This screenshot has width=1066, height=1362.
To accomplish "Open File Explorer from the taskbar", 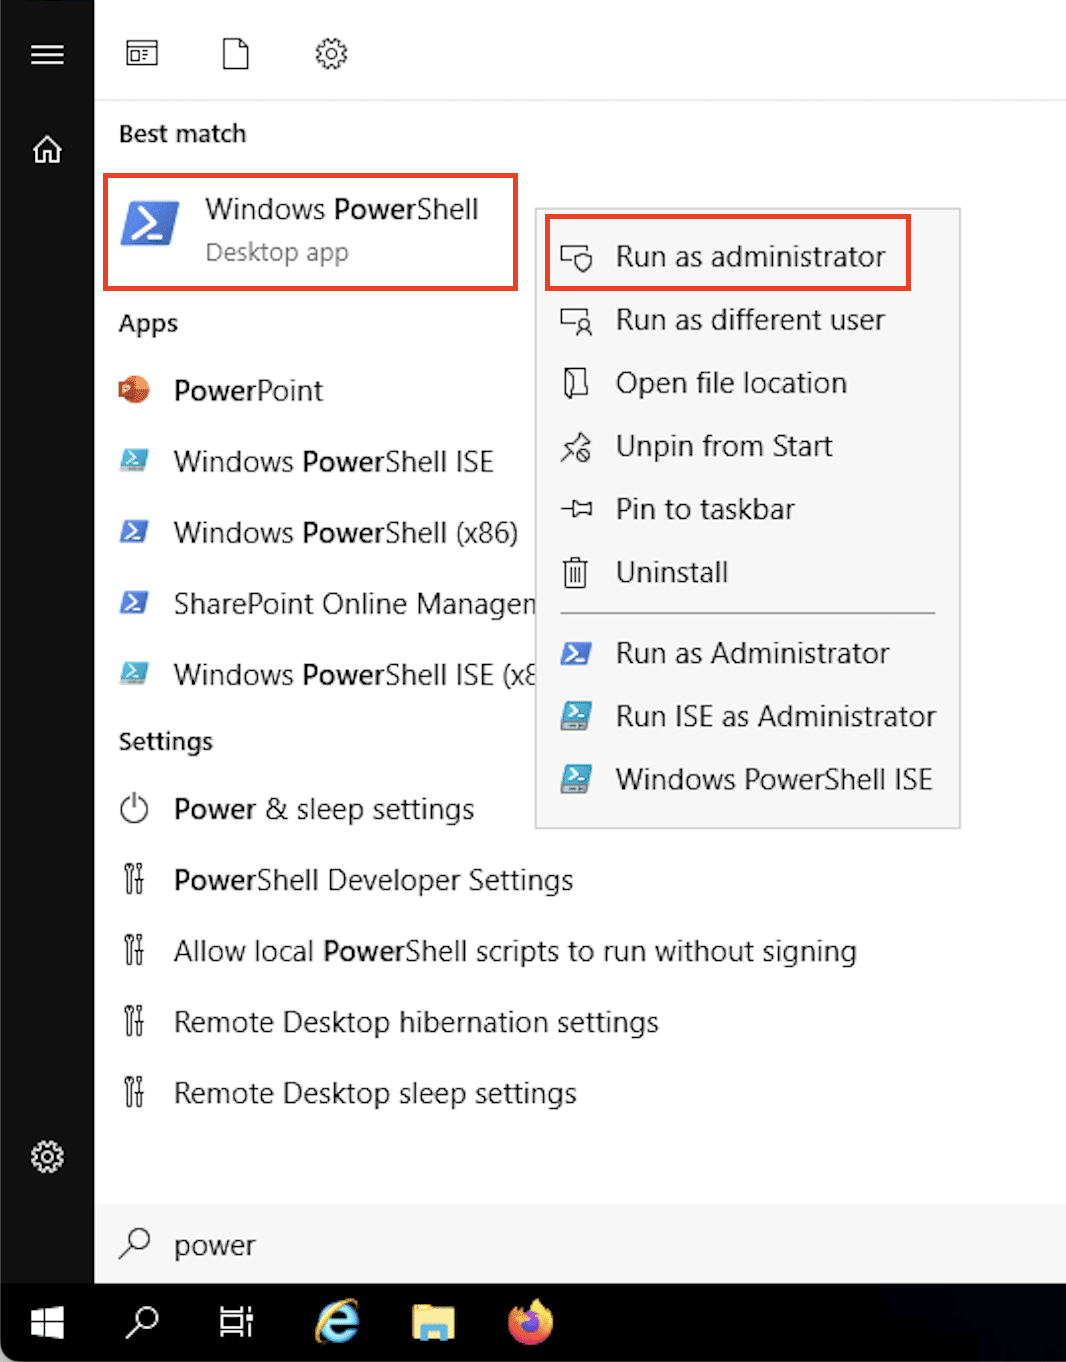I will (x=433, y=1322).
